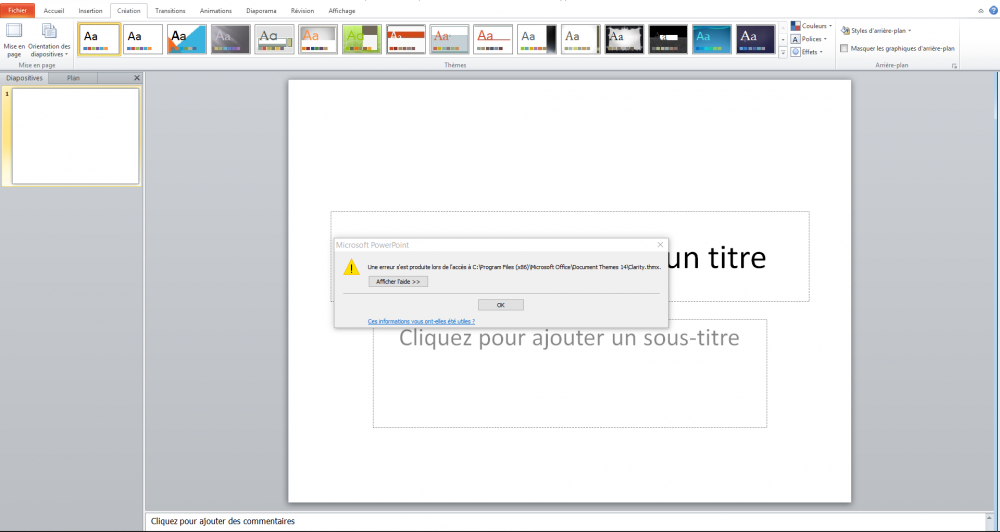Close the Diapositives pane with the X
The height and width of the screenshot is (532, 1000).
pyautogui.click(x=137, y=78)
